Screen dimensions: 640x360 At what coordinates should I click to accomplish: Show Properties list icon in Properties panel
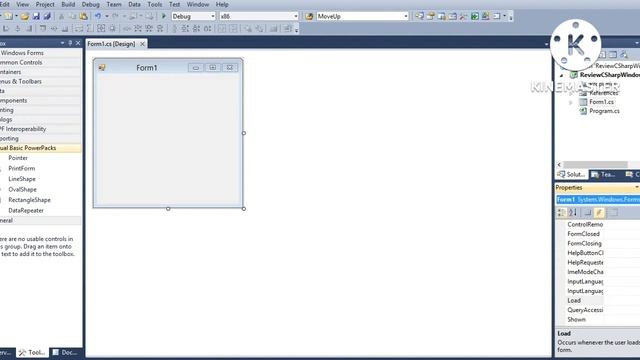(x=588, y=212)
